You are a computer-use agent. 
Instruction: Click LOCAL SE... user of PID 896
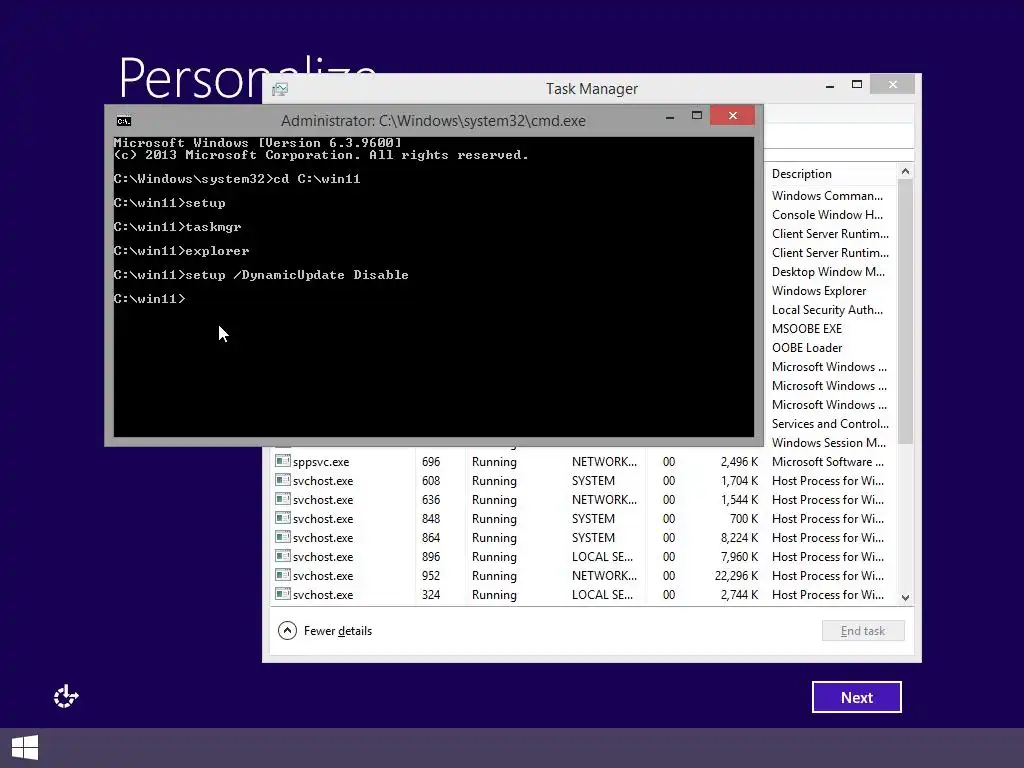click(602, 556)
